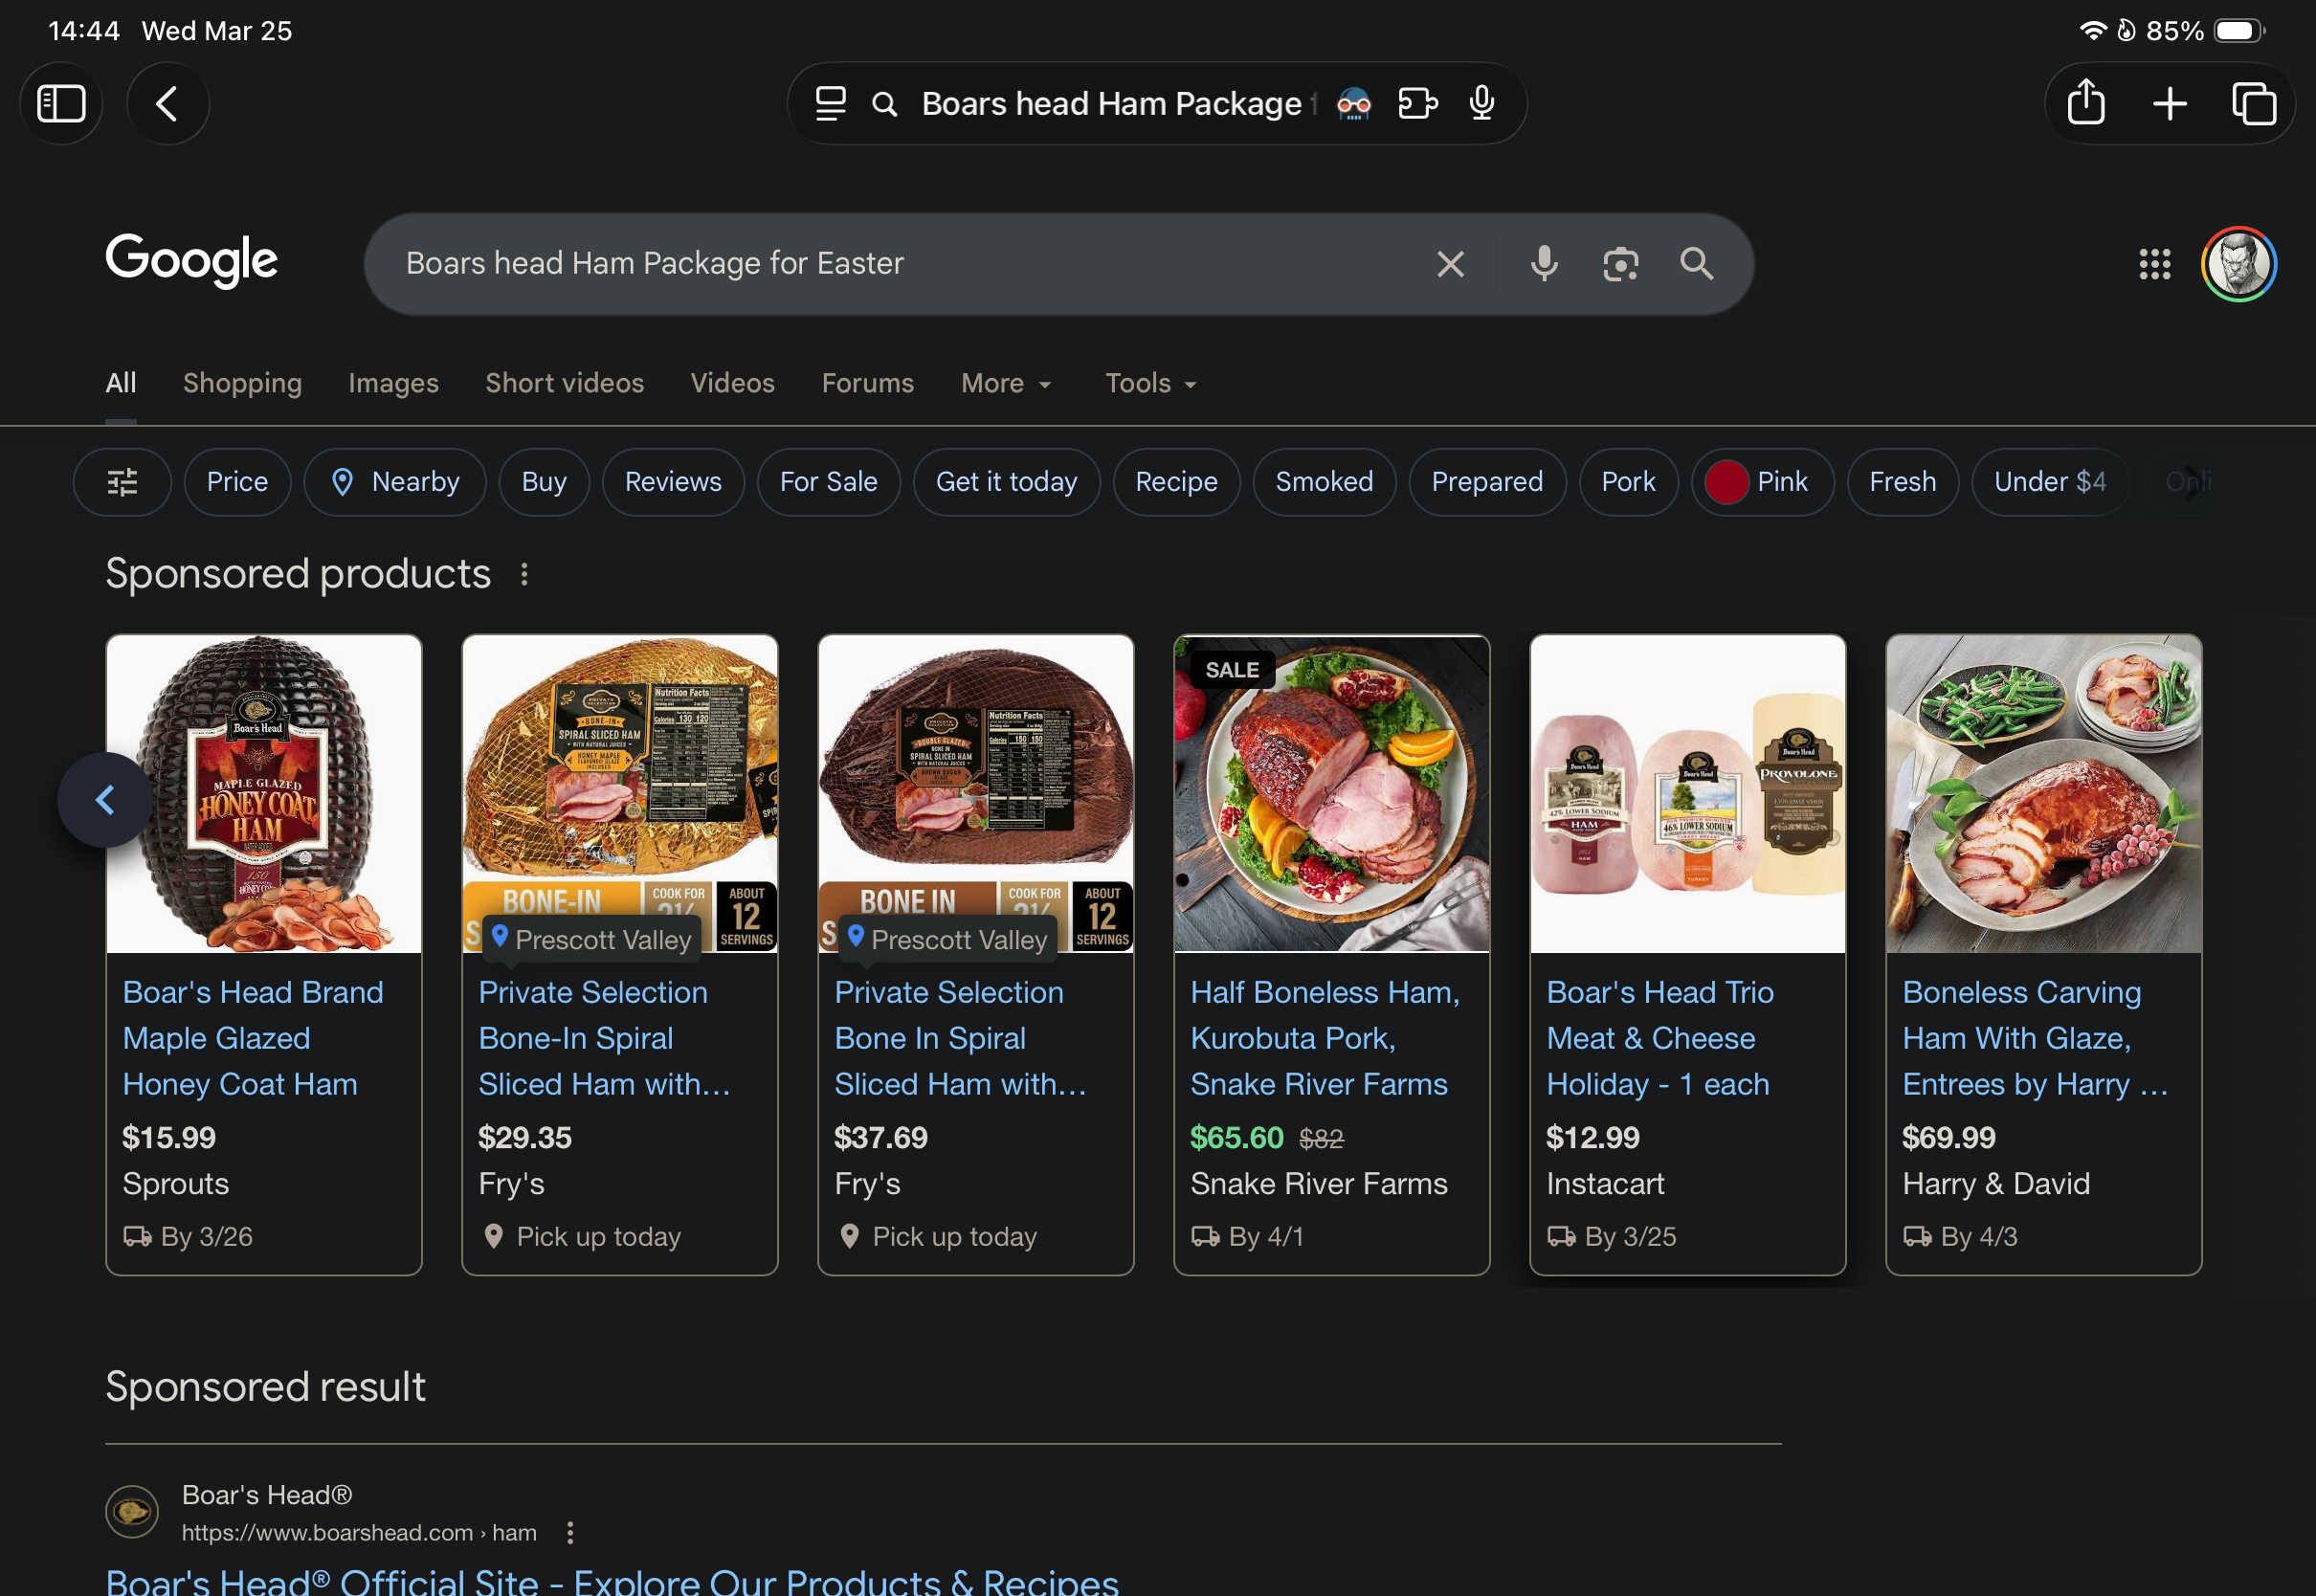The height and width of the screenshot is (1596, 2316).
Task: Open Boneless Carving Ham With Glaze listing
Action: [2035, 1038]
